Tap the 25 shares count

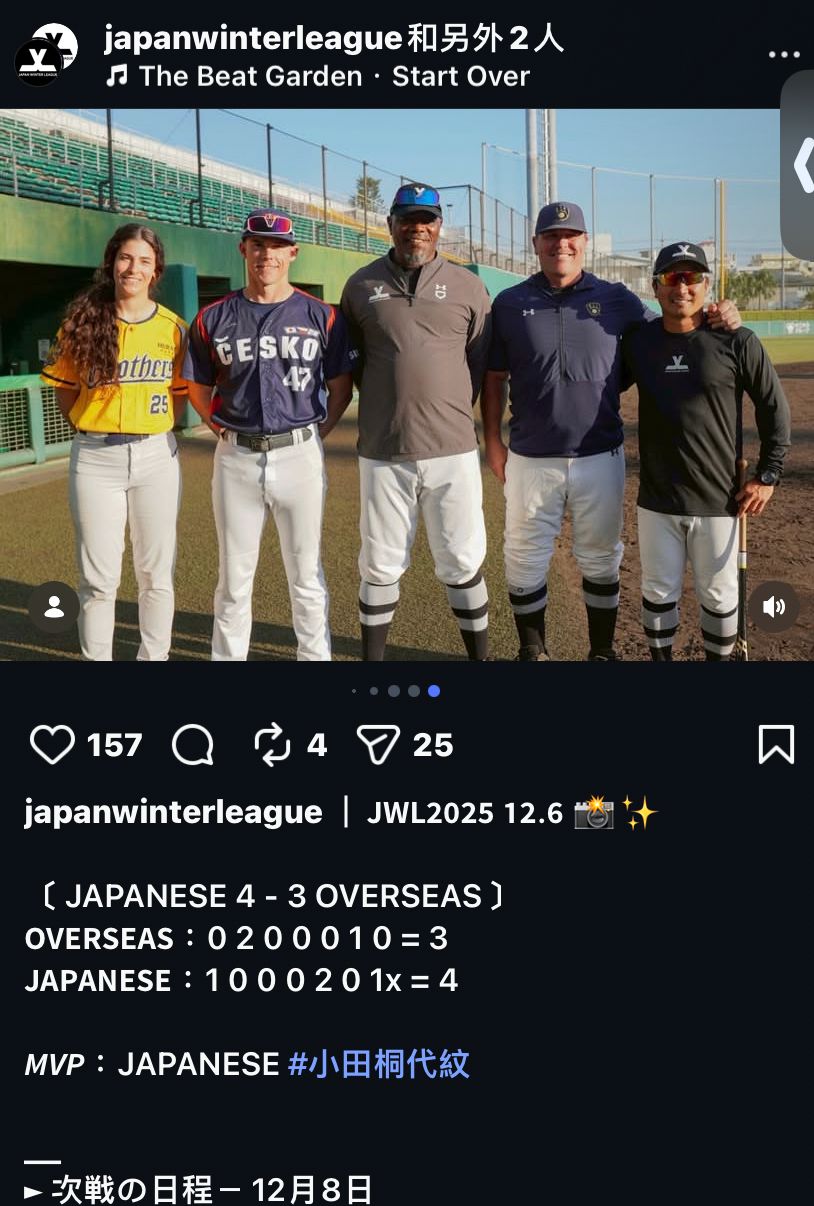pyautogui.click(x=433, y=745)
